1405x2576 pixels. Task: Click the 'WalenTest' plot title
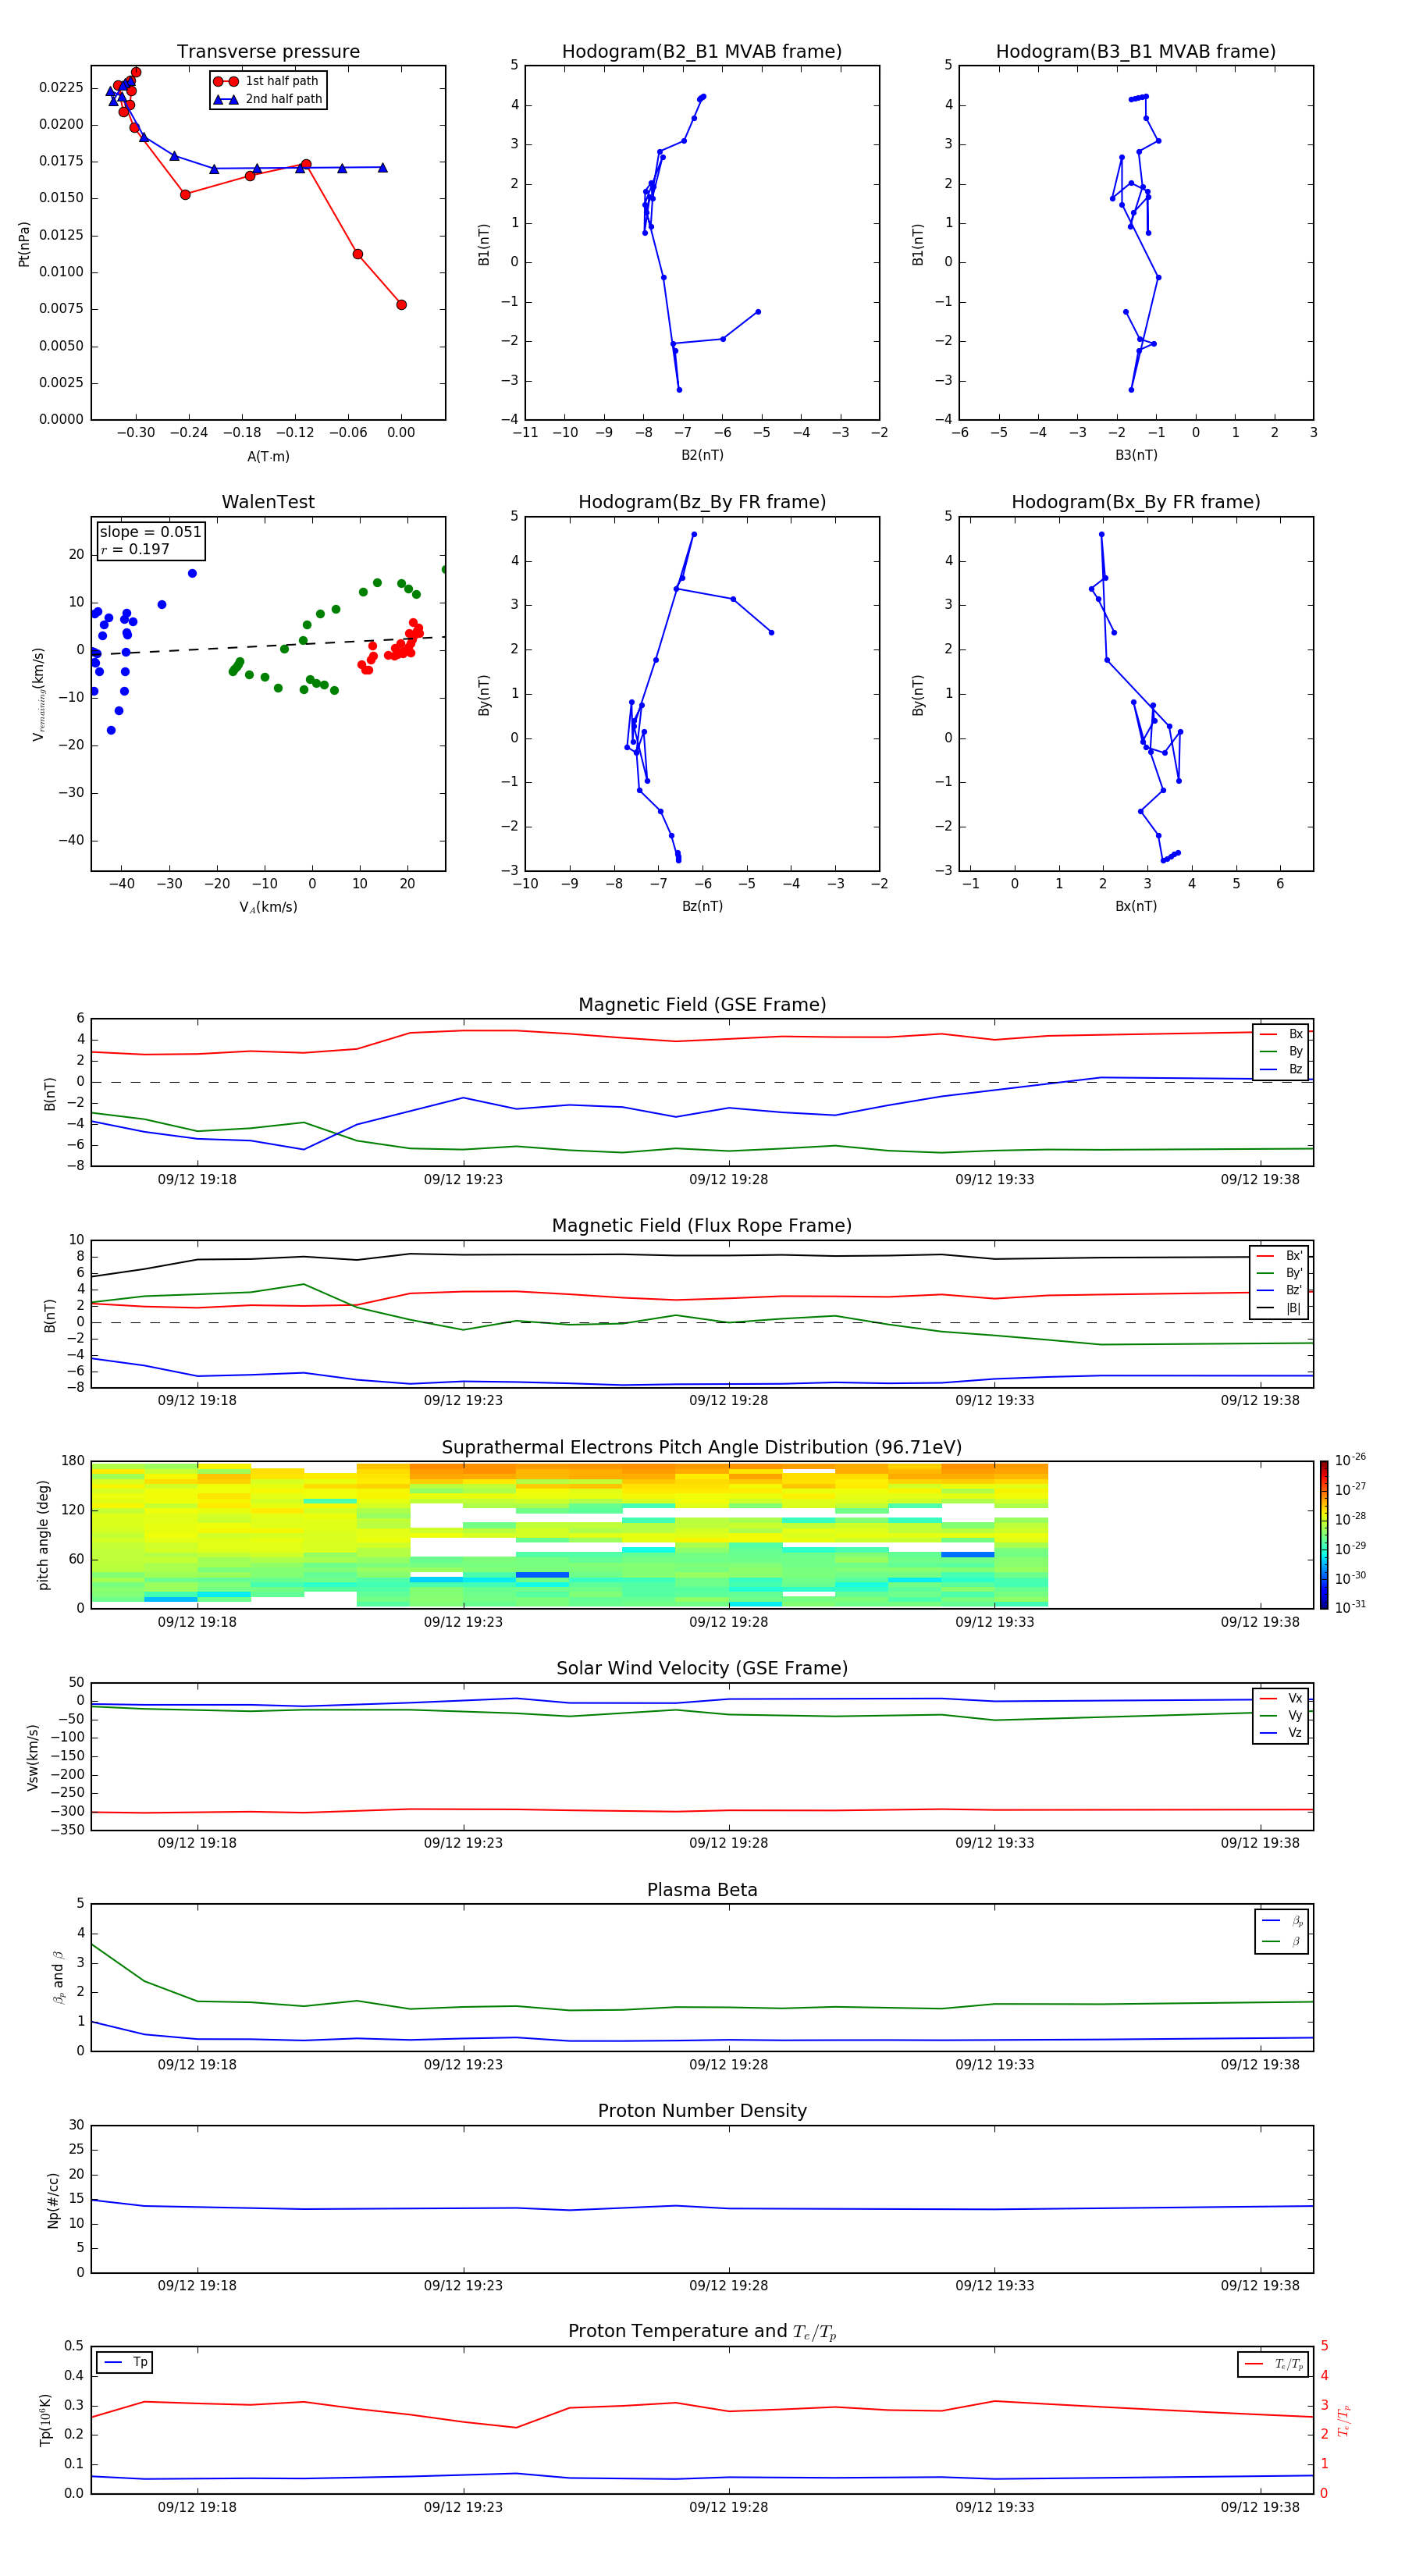tap(268, 502)
